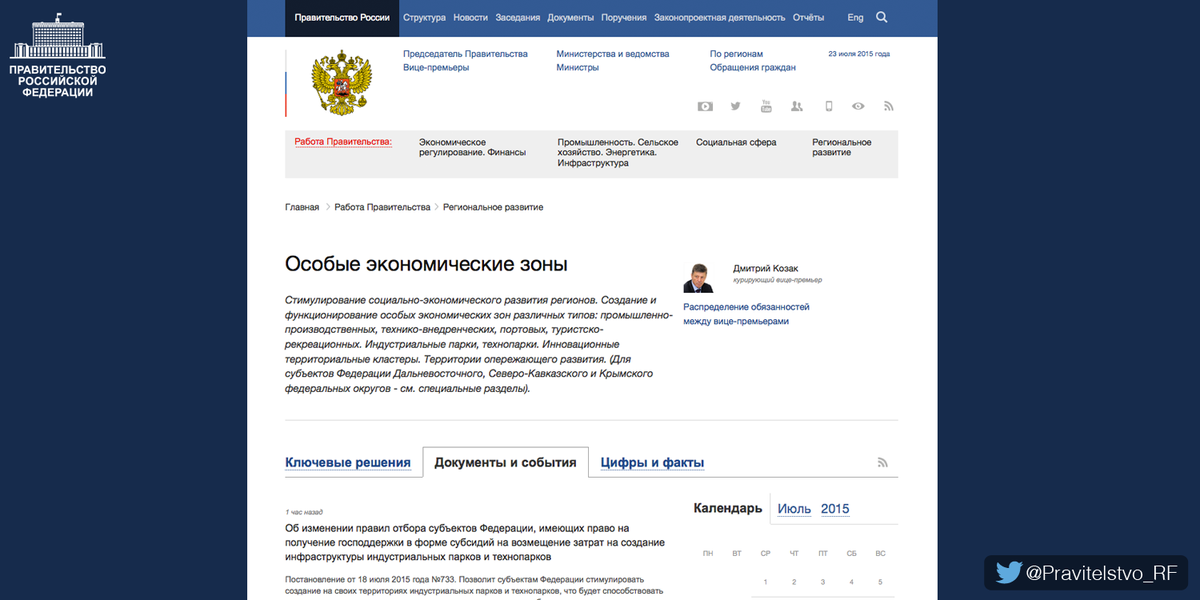Open the Отчёты menu item
The width and height of the screenshot is (1200, 600).
(x=808, y=18)
